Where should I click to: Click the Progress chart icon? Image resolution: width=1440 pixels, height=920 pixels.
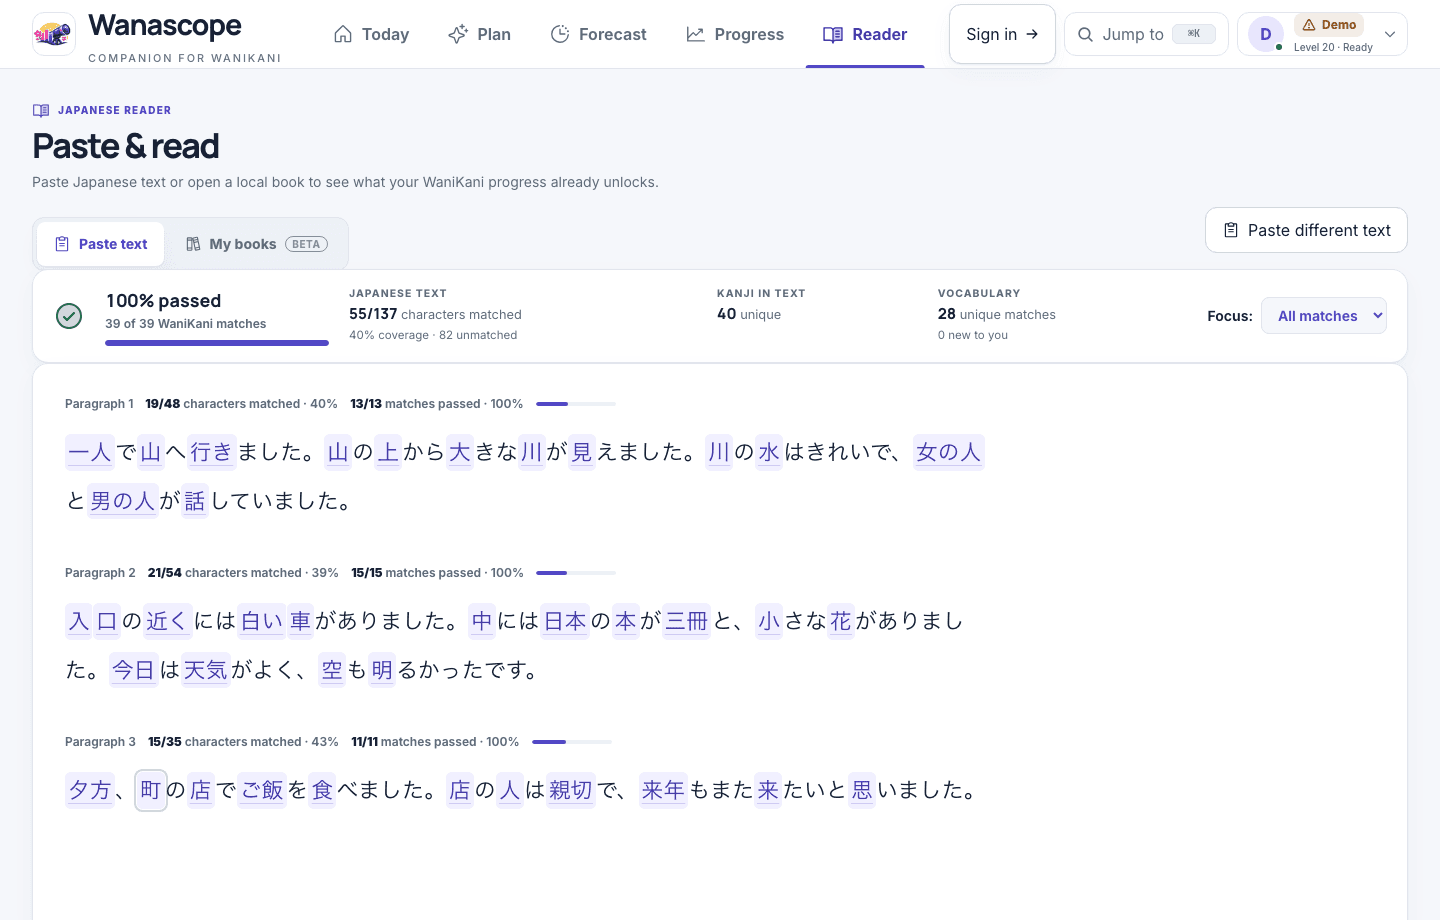tap(695, 34)
